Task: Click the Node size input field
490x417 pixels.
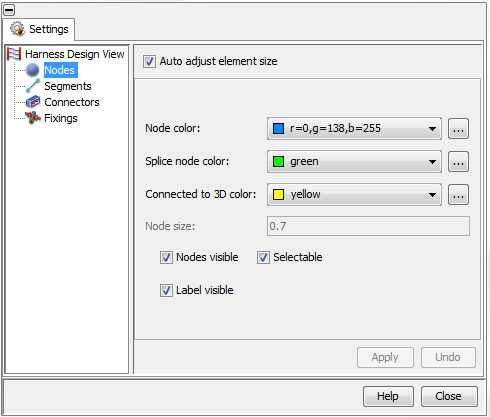Action: (368, 226)
